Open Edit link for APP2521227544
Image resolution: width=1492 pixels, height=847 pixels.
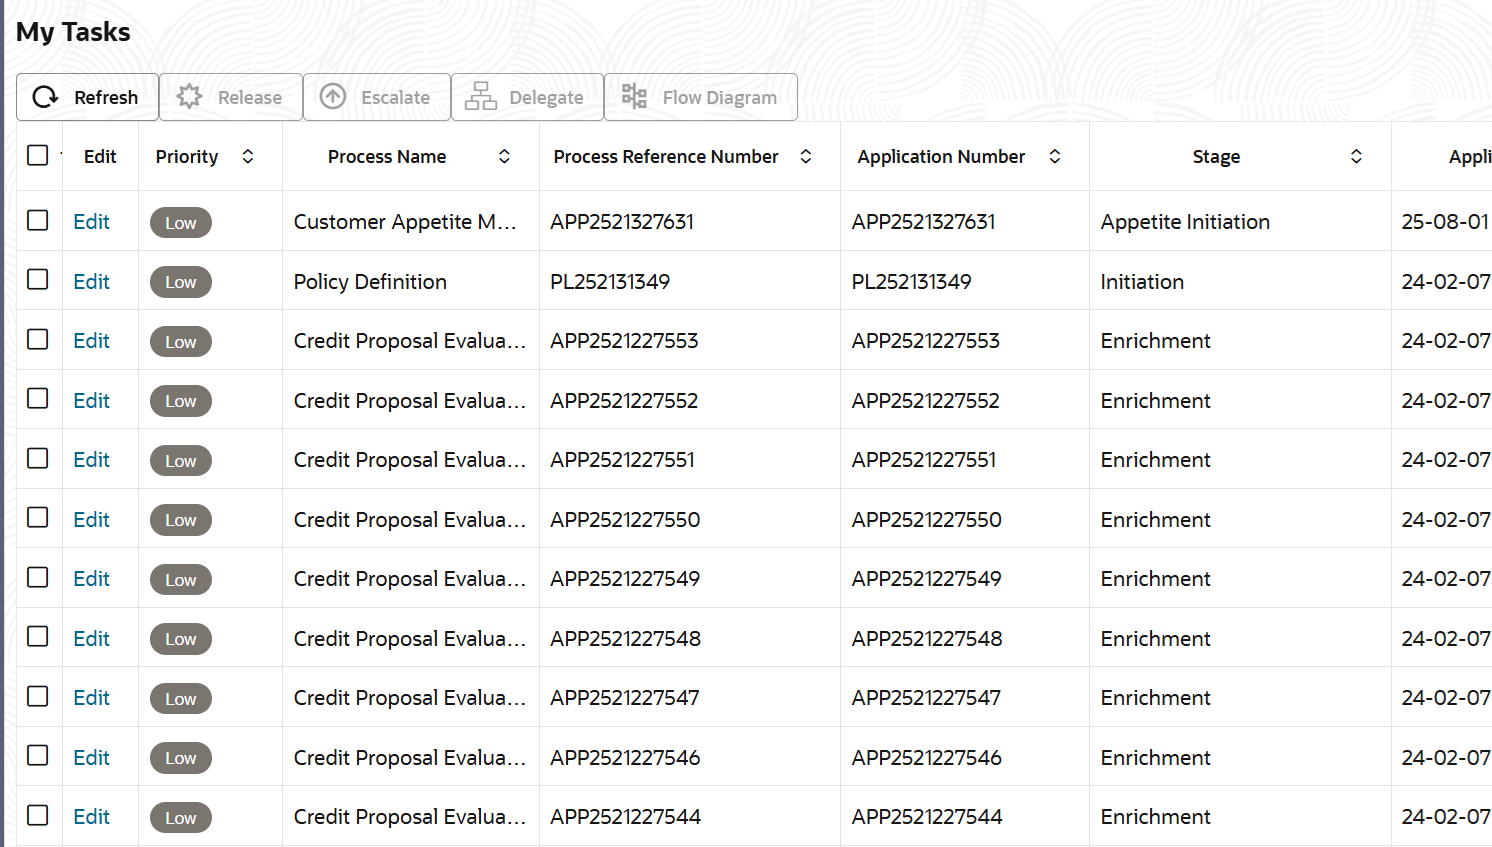(91, 817)
